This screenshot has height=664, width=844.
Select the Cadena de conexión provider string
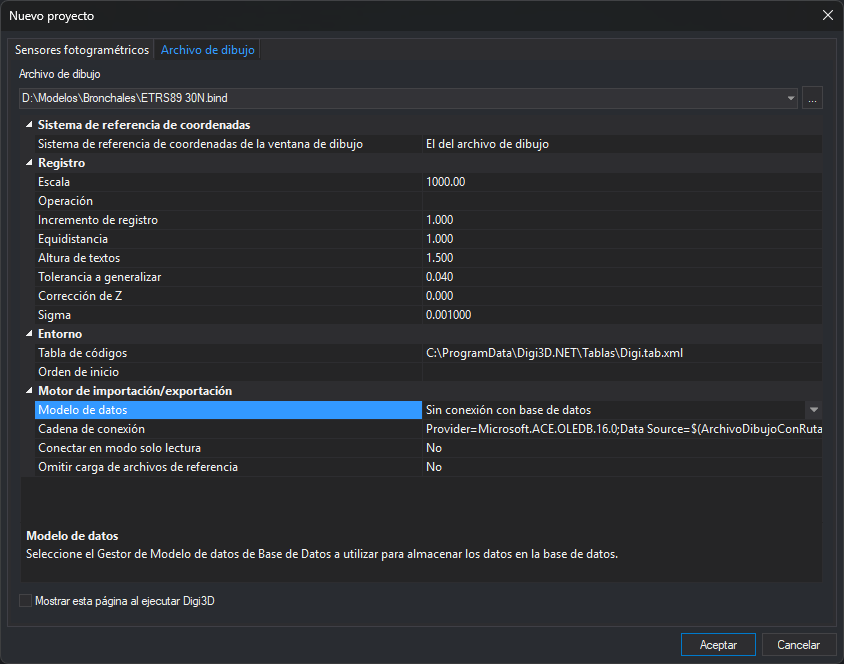pyautogui.click(x=622, y=429)
